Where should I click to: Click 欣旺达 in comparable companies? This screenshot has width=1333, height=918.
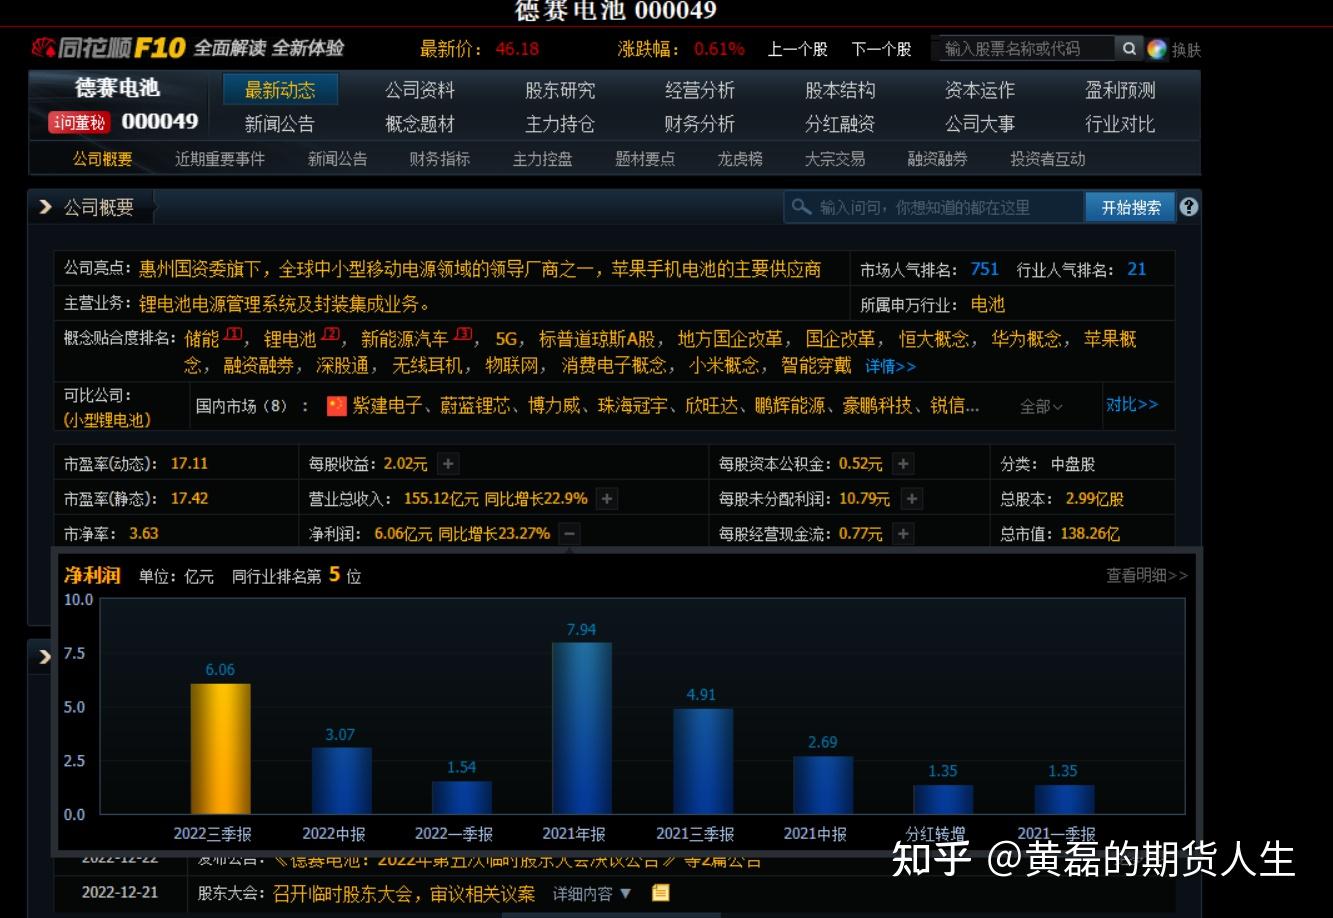(711, 405)
